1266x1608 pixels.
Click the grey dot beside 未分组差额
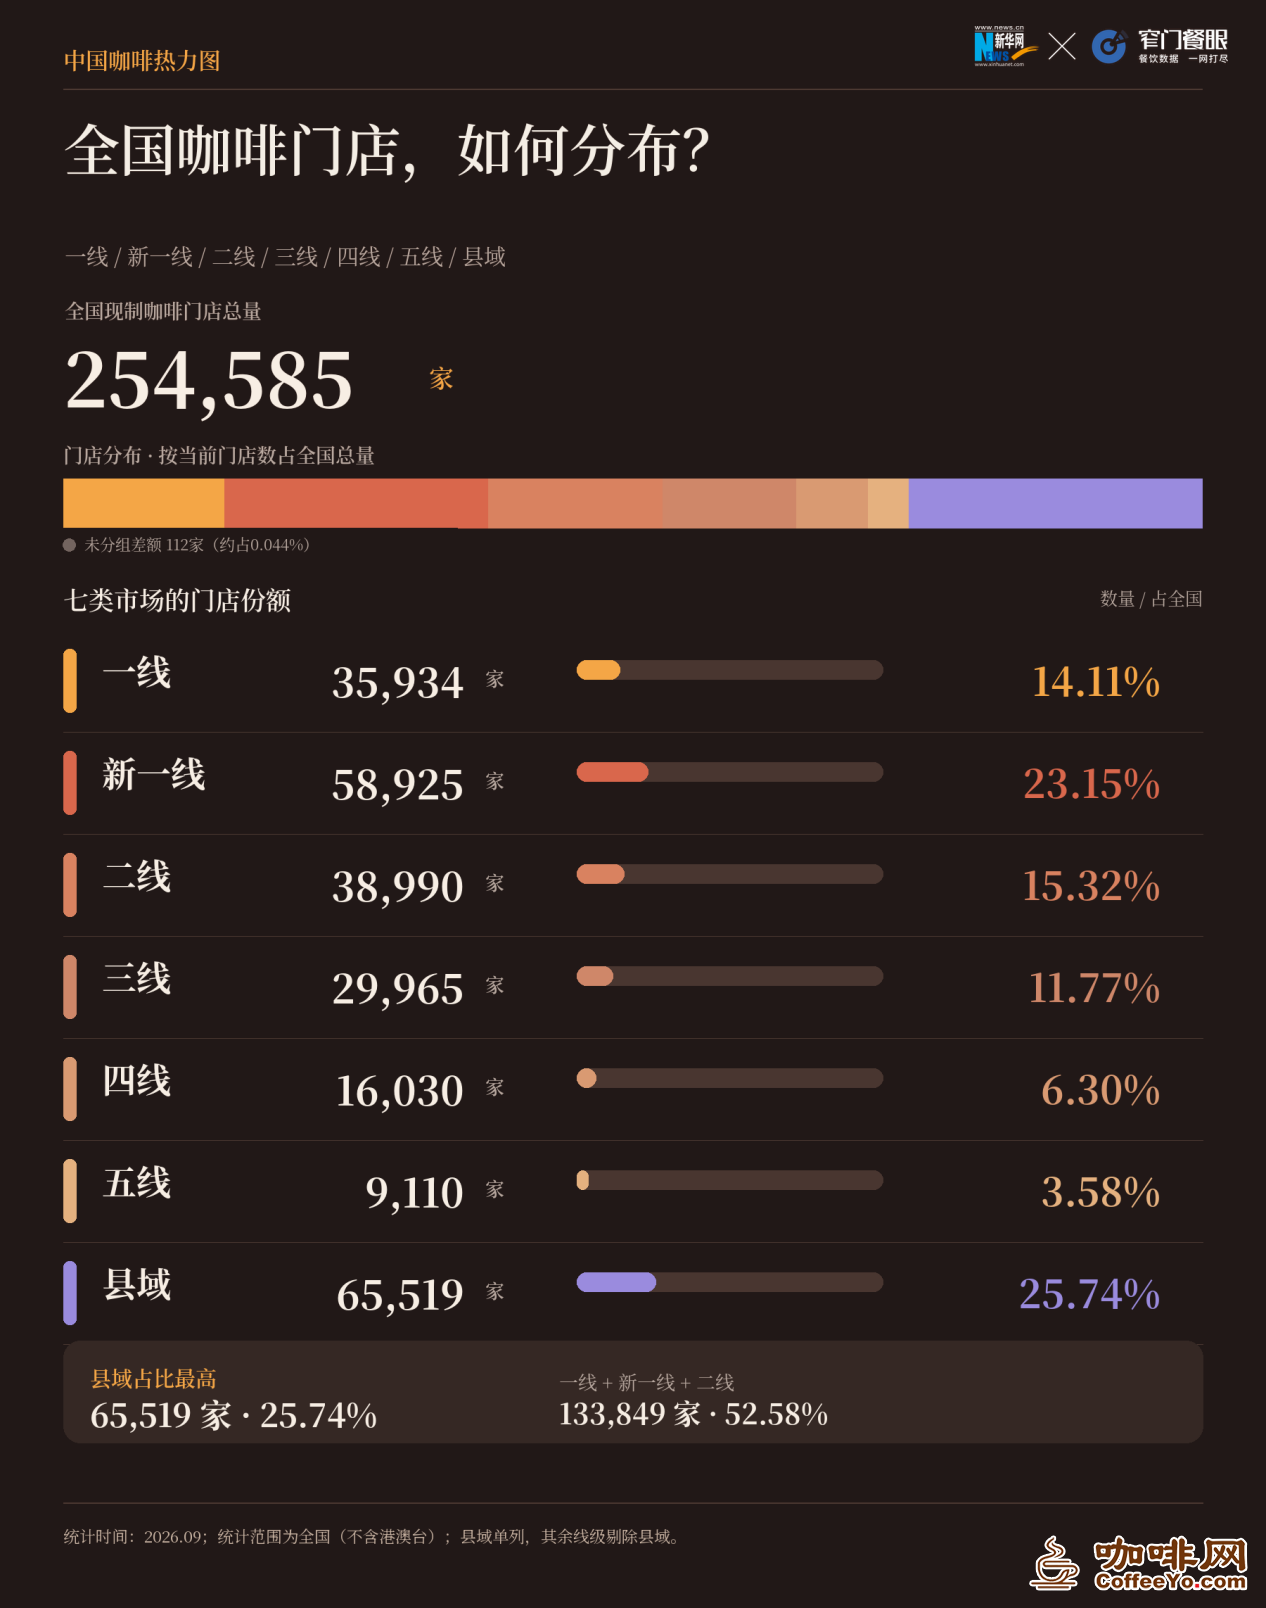pos(70,545)
